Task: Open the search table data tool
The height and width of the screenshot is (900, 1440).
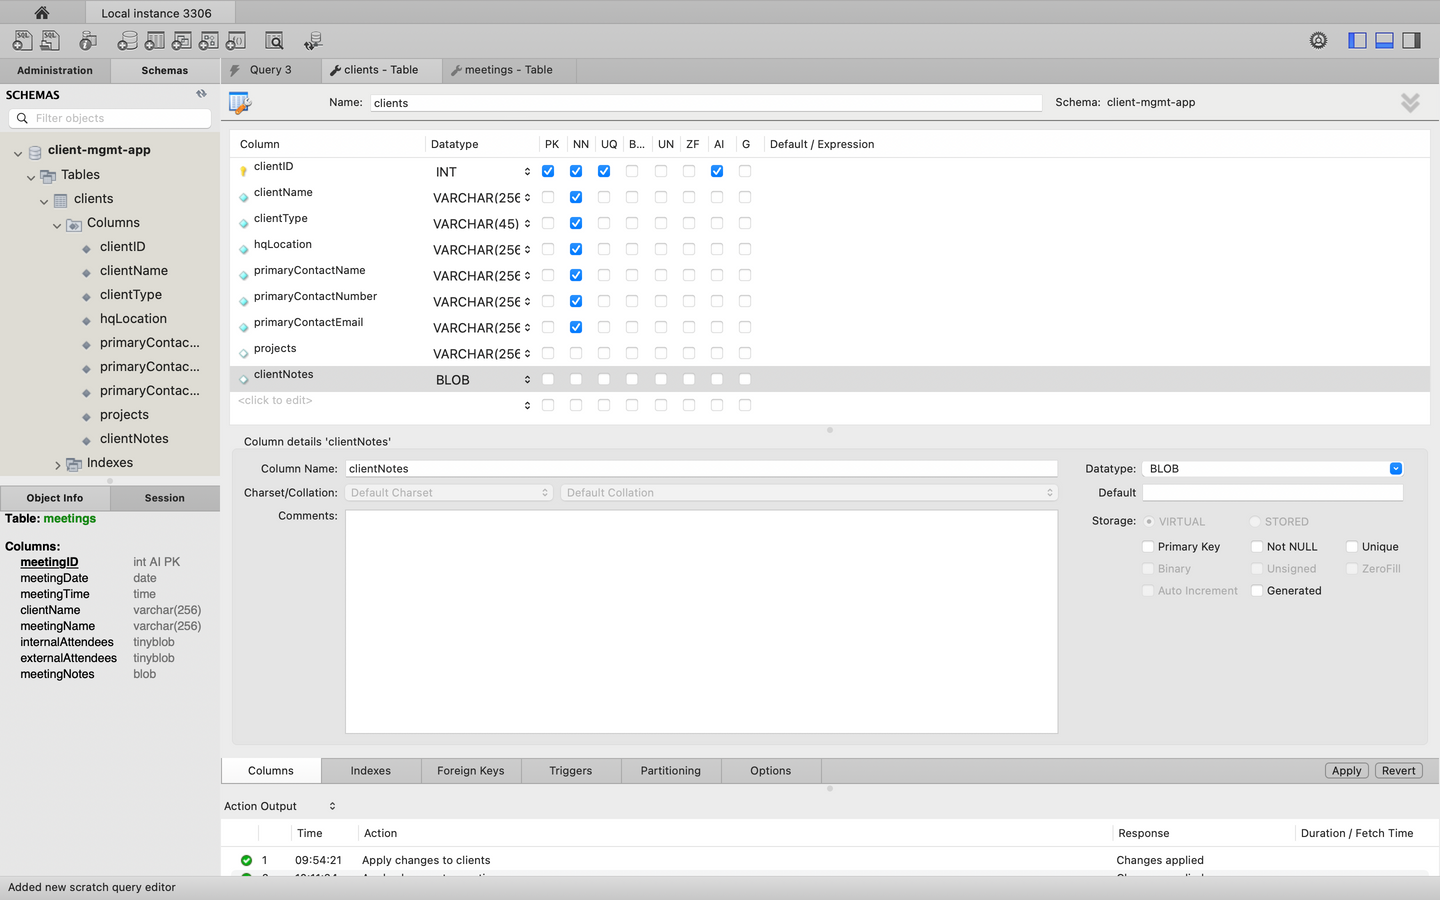Action: [x=274, y=41]
